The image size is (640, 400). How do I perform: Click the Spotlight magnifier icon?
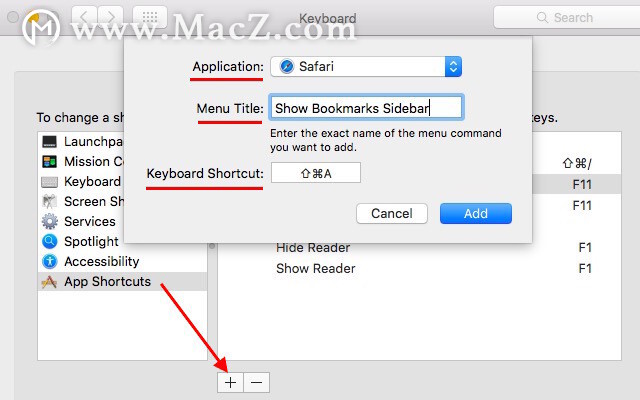[x=49, y=242]
